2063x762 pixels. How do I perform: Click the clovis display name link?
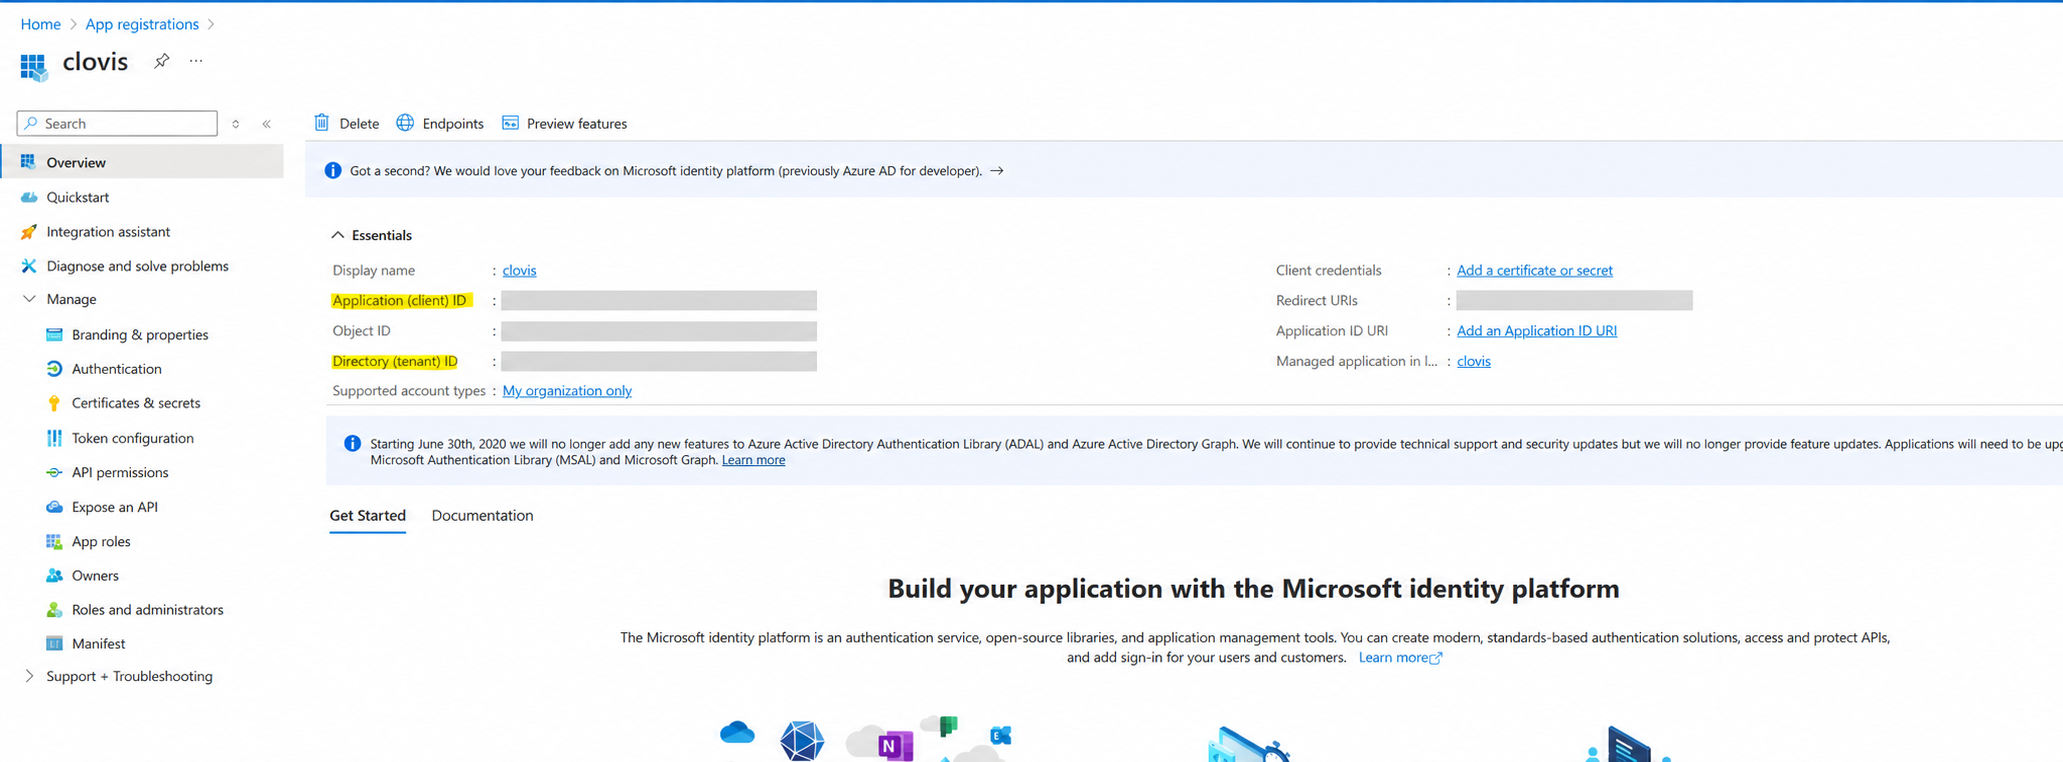coord(519,270)
